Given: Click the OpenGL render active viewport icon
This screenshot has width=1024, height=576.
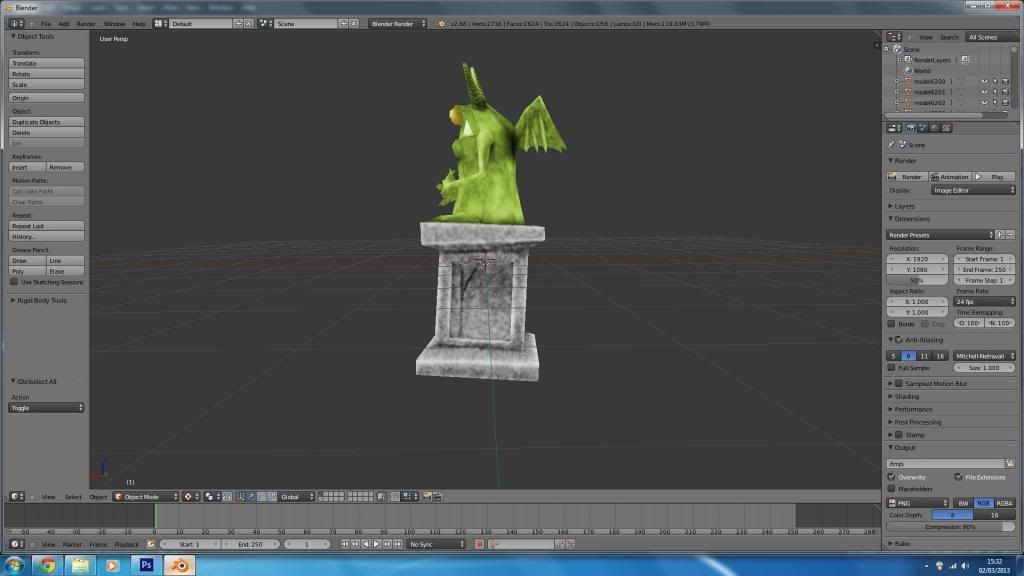Looking at the screenshot, I should [427, 497].
